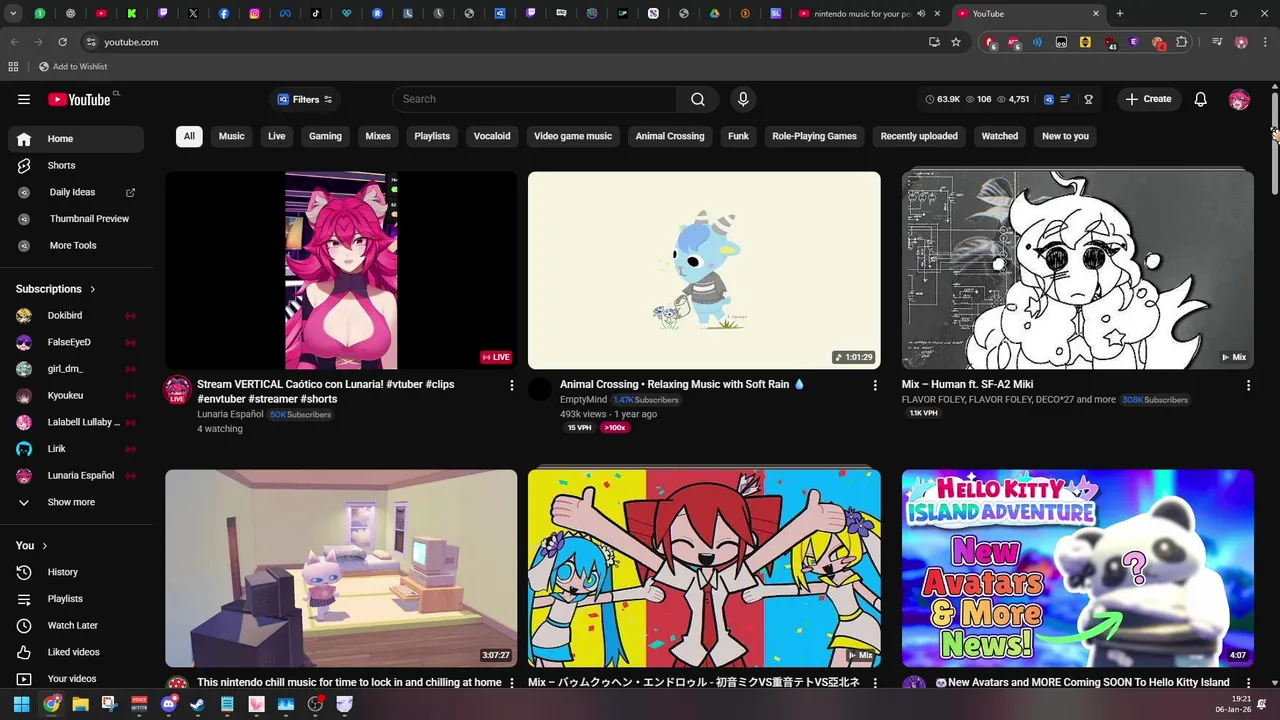
Task: Open the Animal Crossing blue sheep thumbnail
Action: pyautogui.click(x=704, y=270)
